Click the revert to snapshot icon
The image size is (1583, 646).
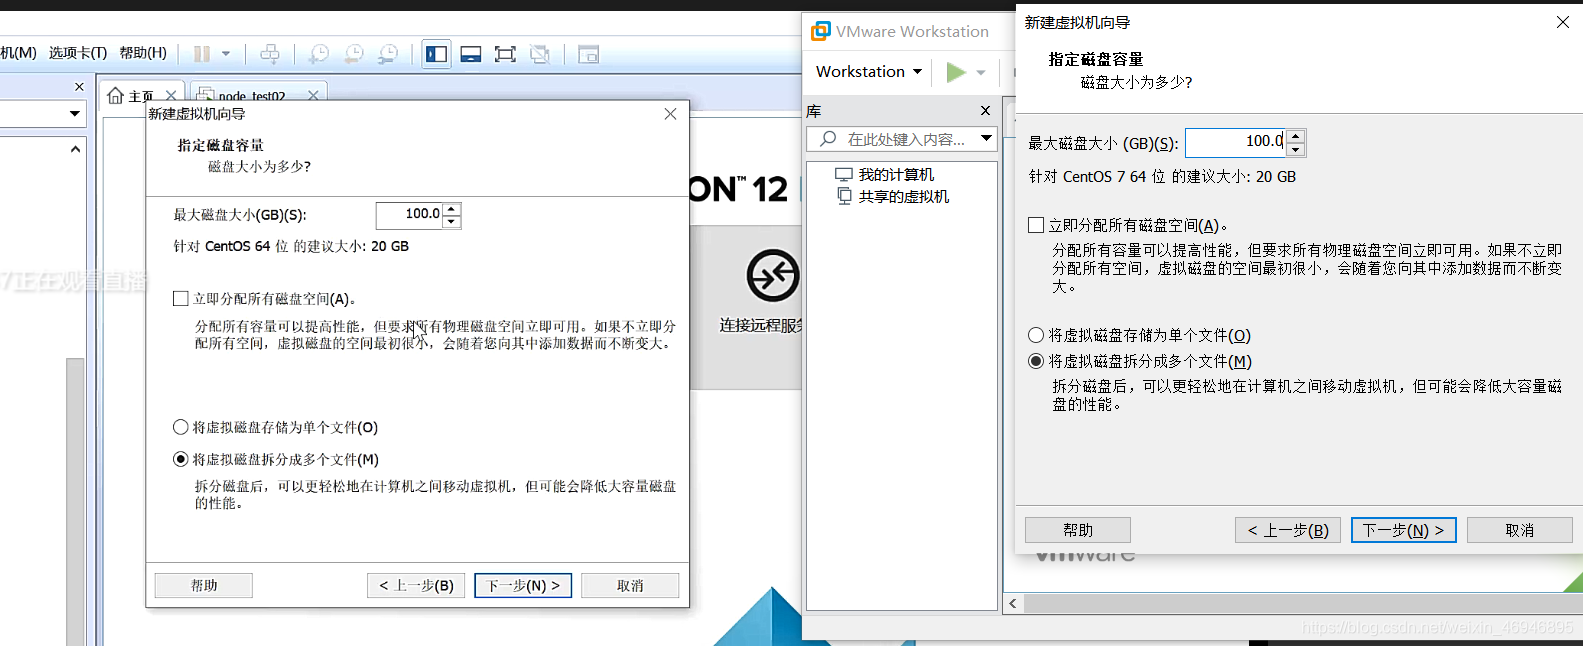click(354, 54)
